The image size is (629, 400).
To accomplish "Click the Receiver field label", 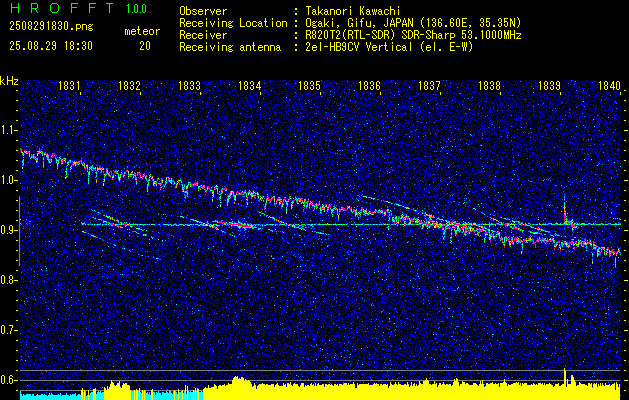I will tap(203, 35).
